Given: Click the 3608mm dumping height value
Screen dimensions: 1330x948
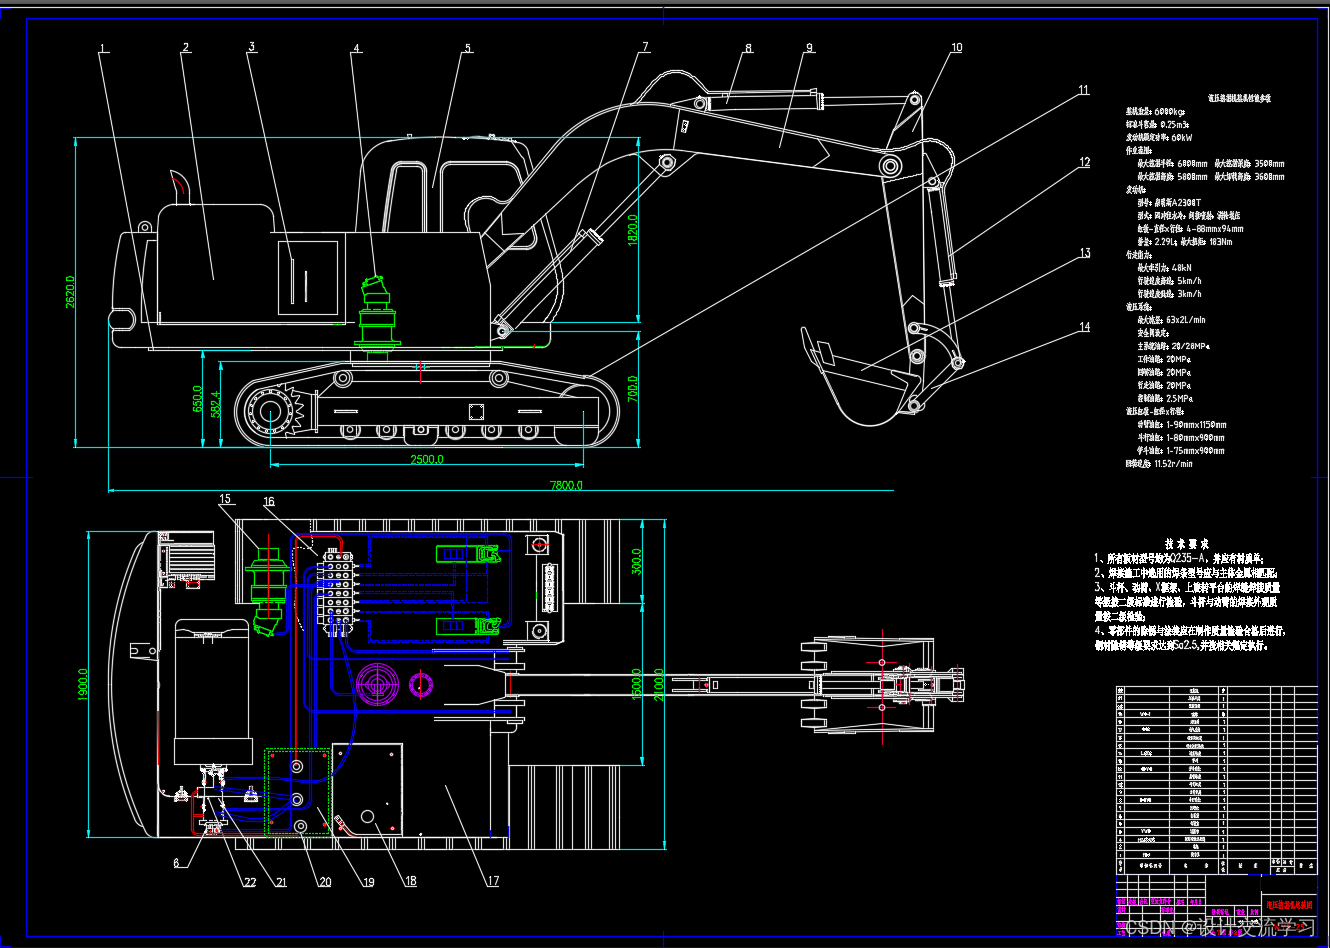Looking at the screenshot, I should (1270, 176).
